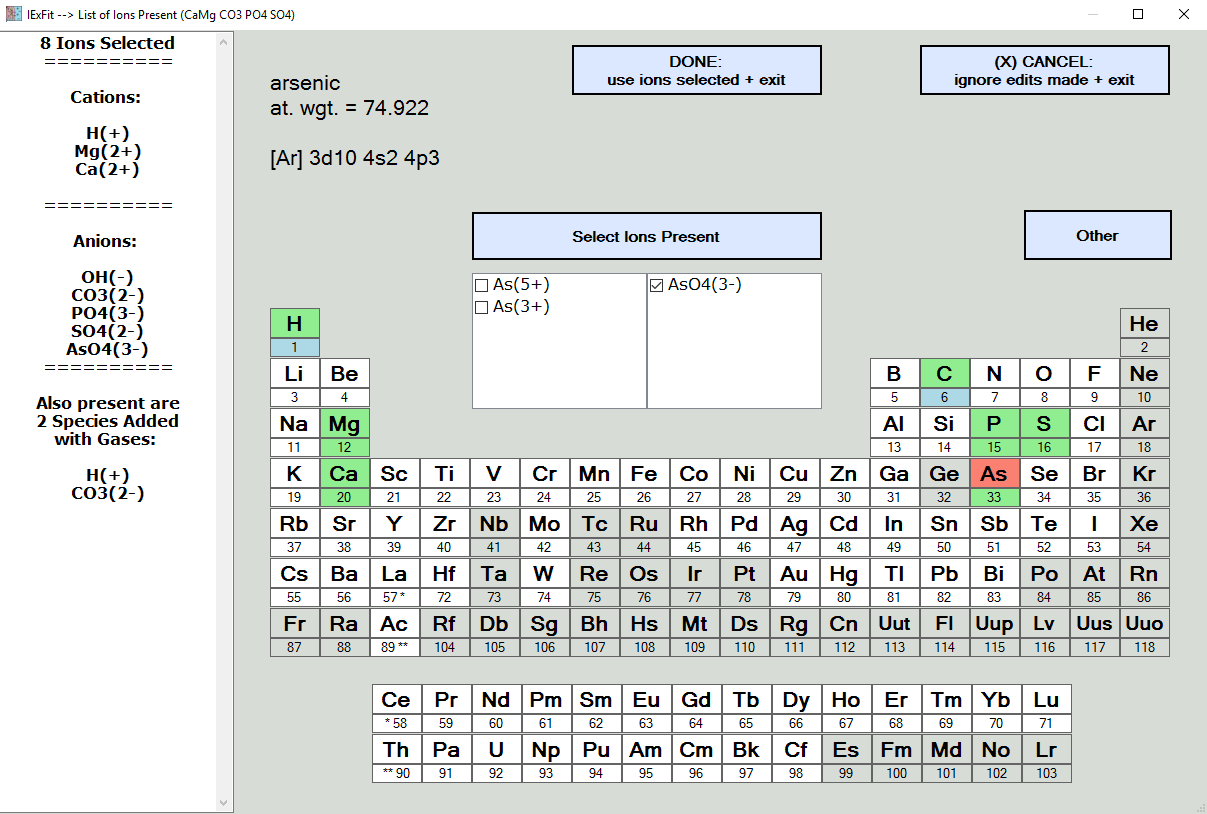1207x814 pixels.
Task: Uncheck the AsO4(3-) ion checkbox
Action: 657,286
